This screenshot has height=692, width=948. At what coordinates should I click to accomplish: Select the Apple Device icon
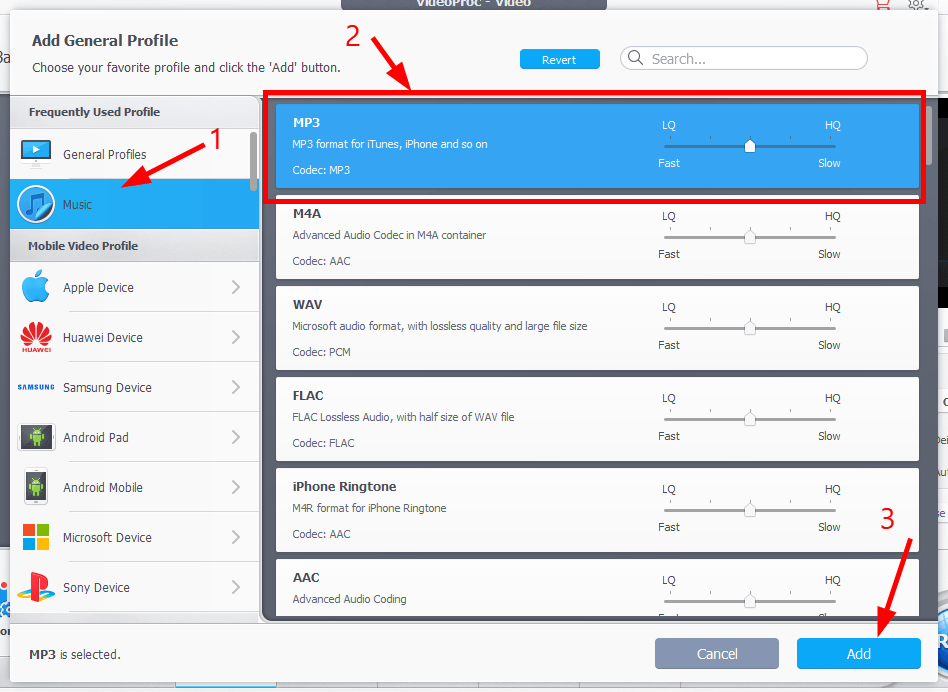[x=36, y=286]
